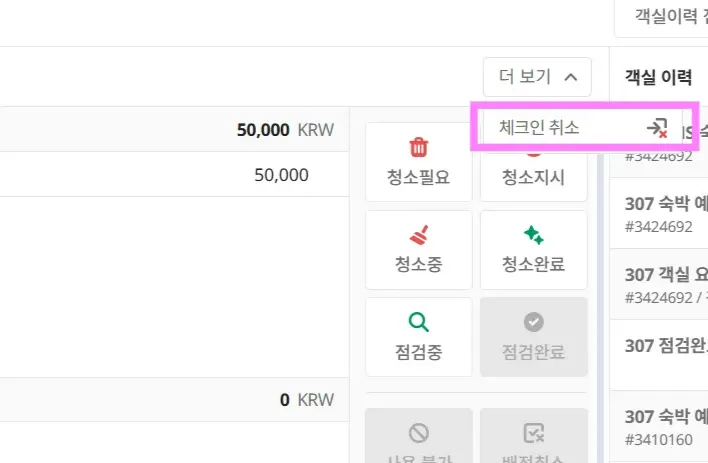This screenshot has height=463, width=708.
Task: Click the 배정취소 icon
Action: 533,433
